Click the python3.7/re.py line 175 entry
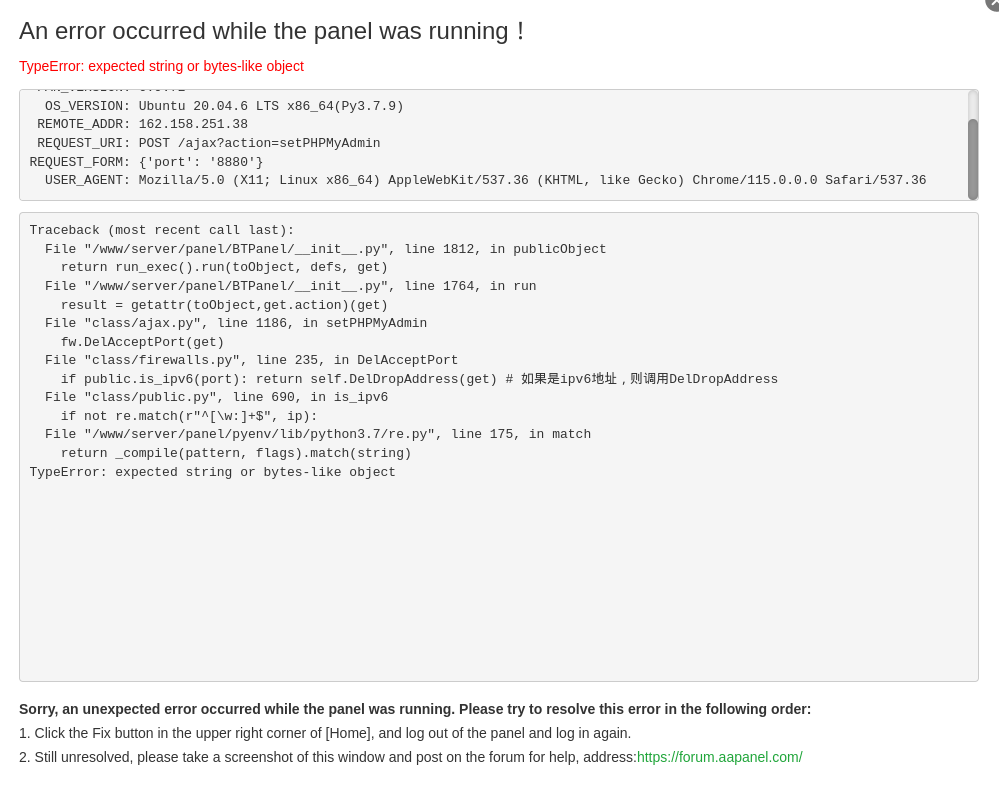 pos(317,435)
